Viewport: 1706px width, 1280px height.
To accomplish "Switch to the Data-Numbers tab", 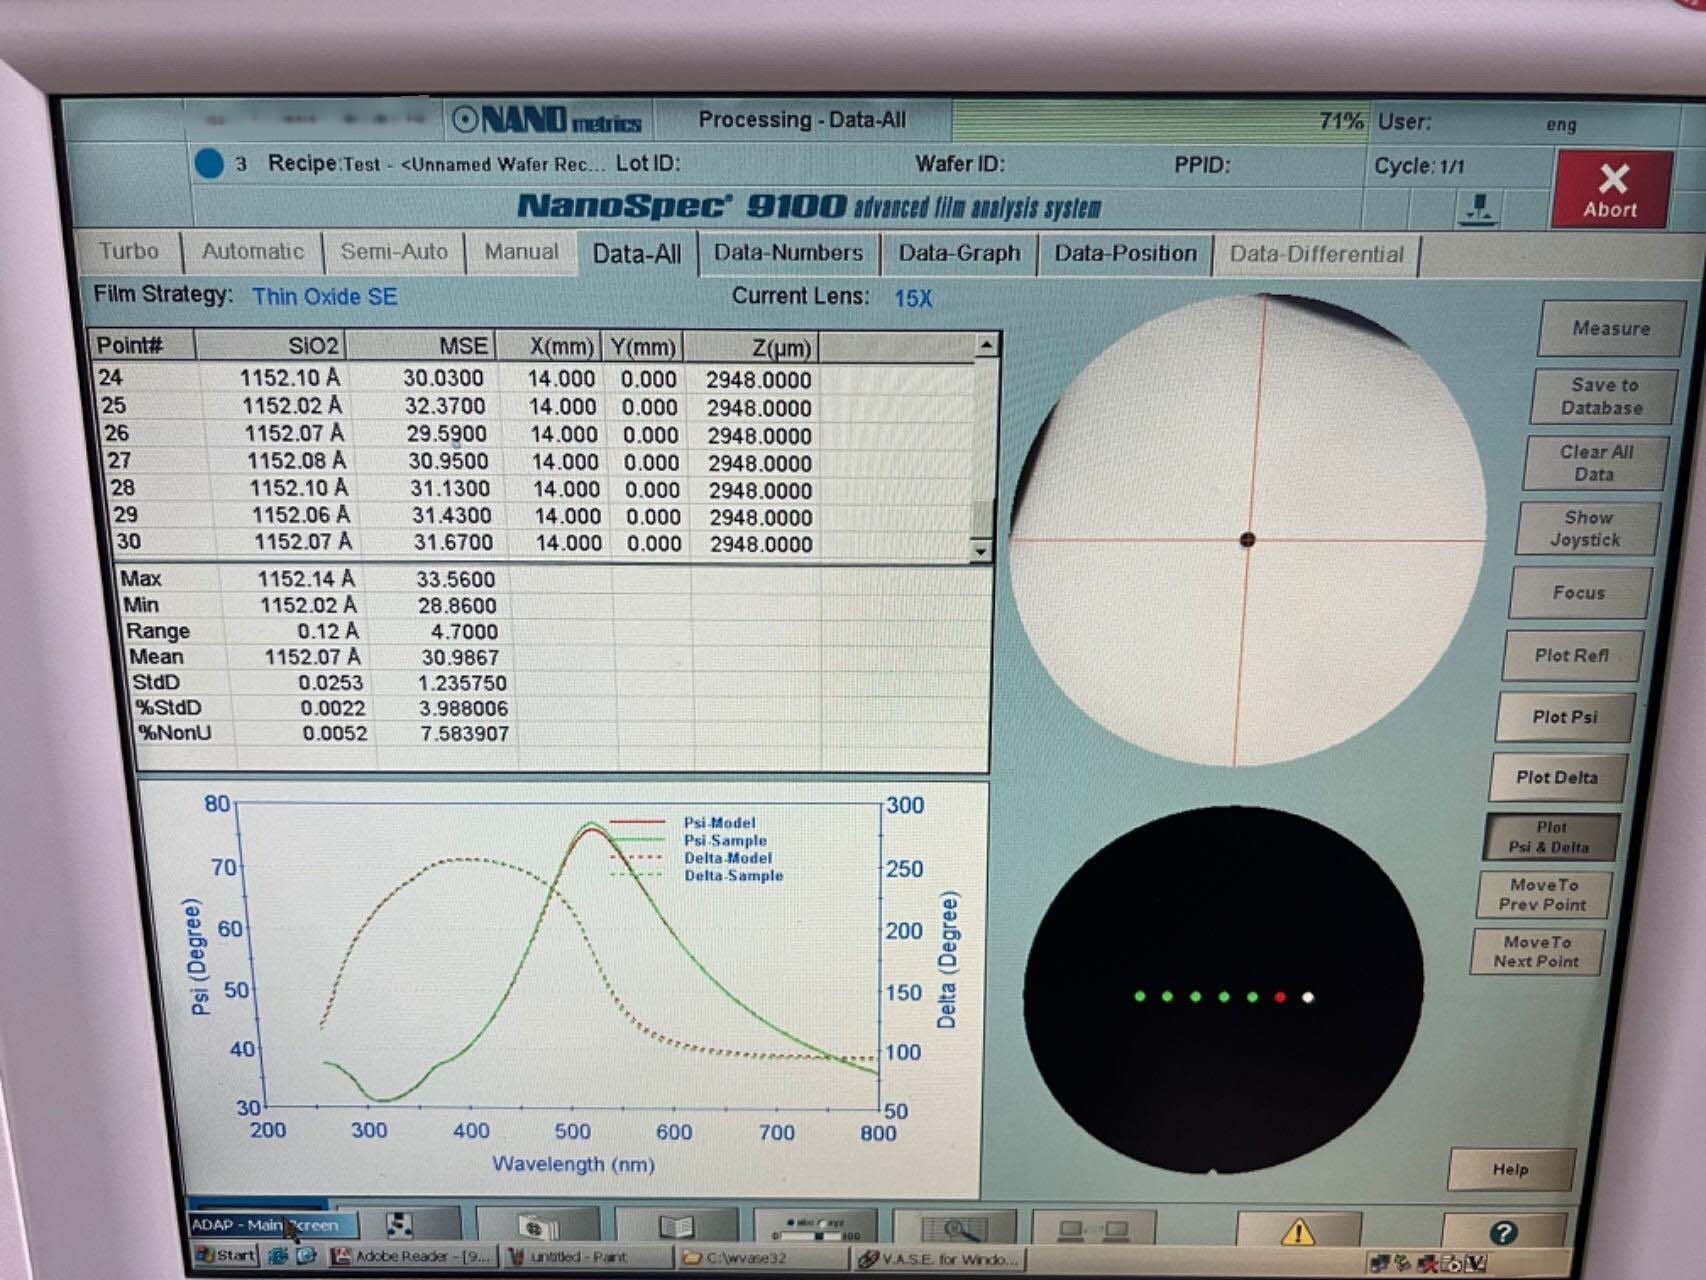I will click(x=788, y=253).
